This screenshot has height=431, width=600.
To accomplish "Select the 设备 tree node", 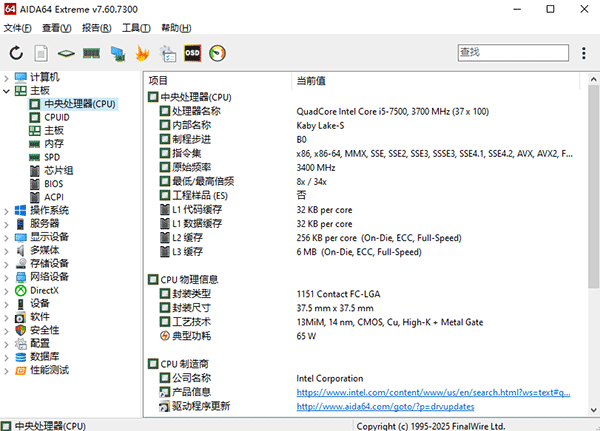I will (39, 304).
